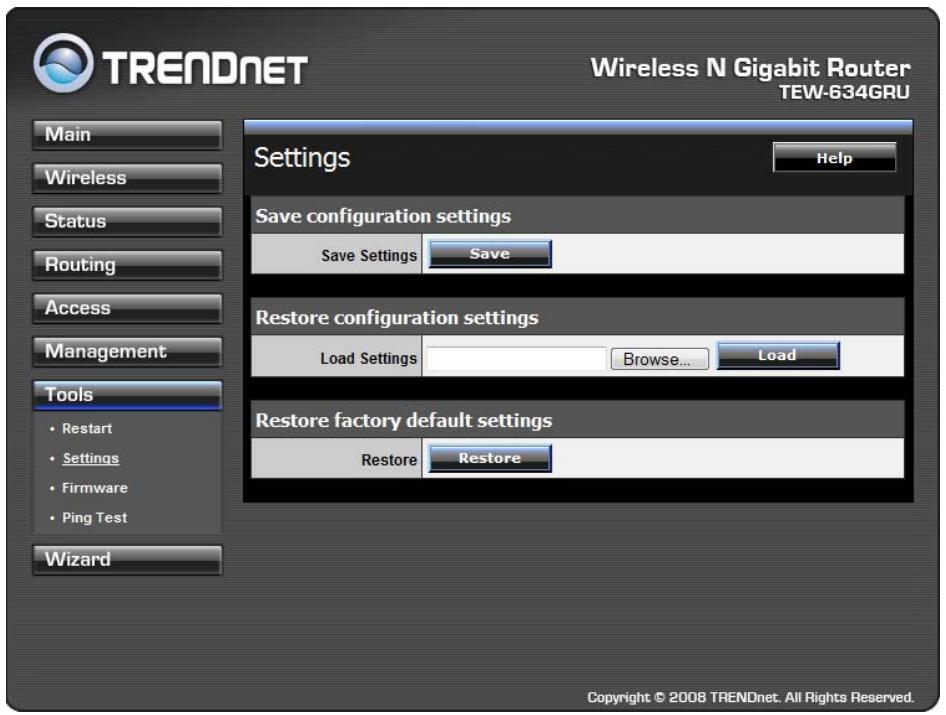Open the Status menu section
Screen dimensions: 946x715
(127, 221)
